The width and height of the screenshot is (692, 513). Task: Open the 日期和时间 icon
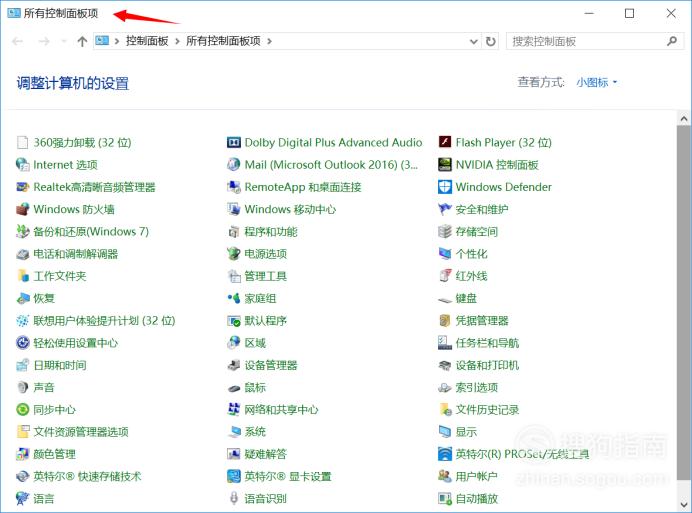pyautogui.click(x=23, y=365)
